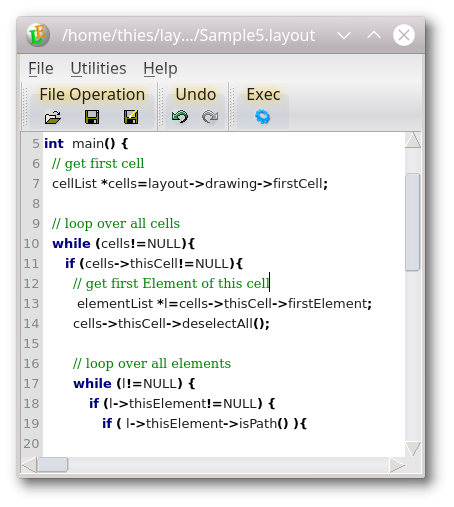The height and width of the screenshot is (507, 454).
Task: Open the File menu
Action: pyautogui.click(x=41, y=69)
